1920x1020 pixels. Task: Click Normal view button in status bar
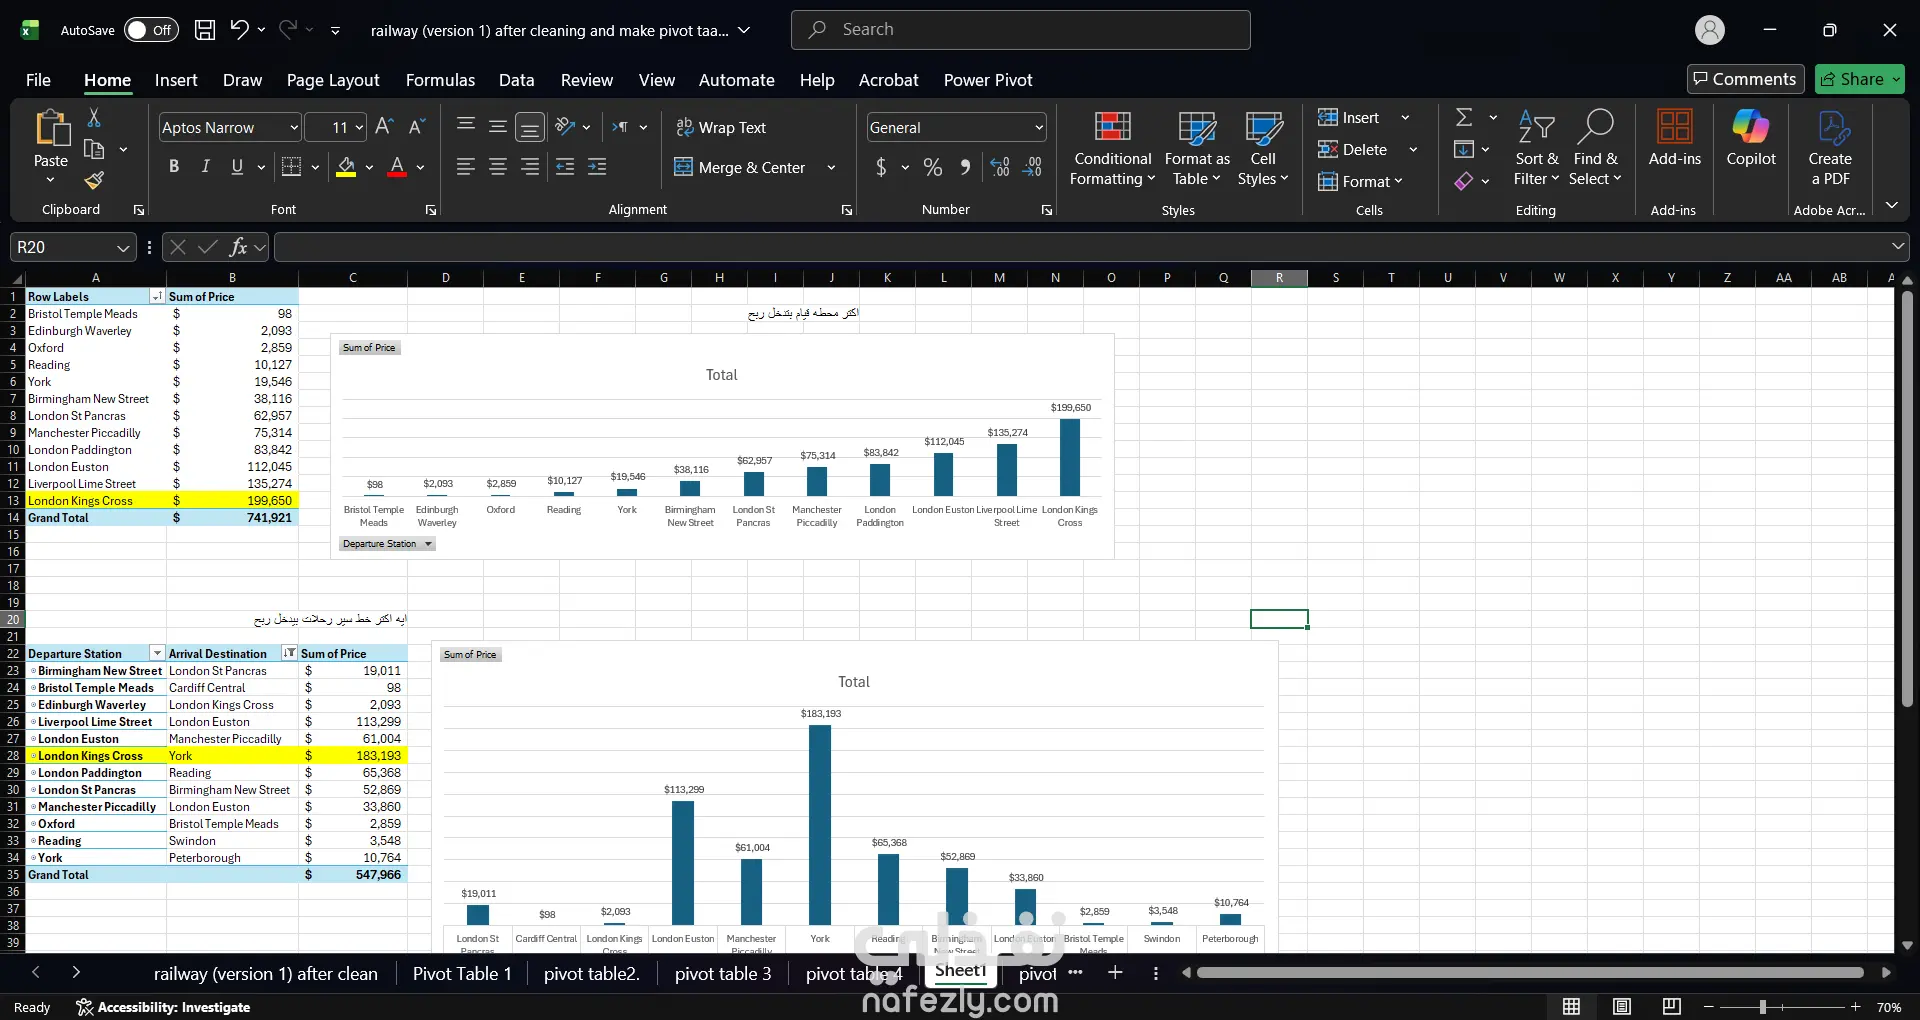coord(1572,1006)
